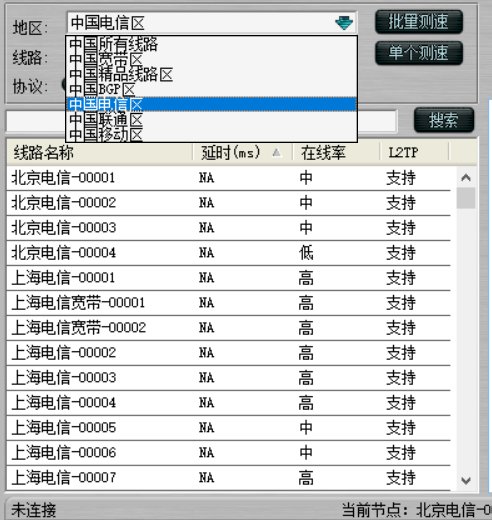Select row 上海电信-00004
This screenshot has height=520, width=492.
(x=228, y=403)
